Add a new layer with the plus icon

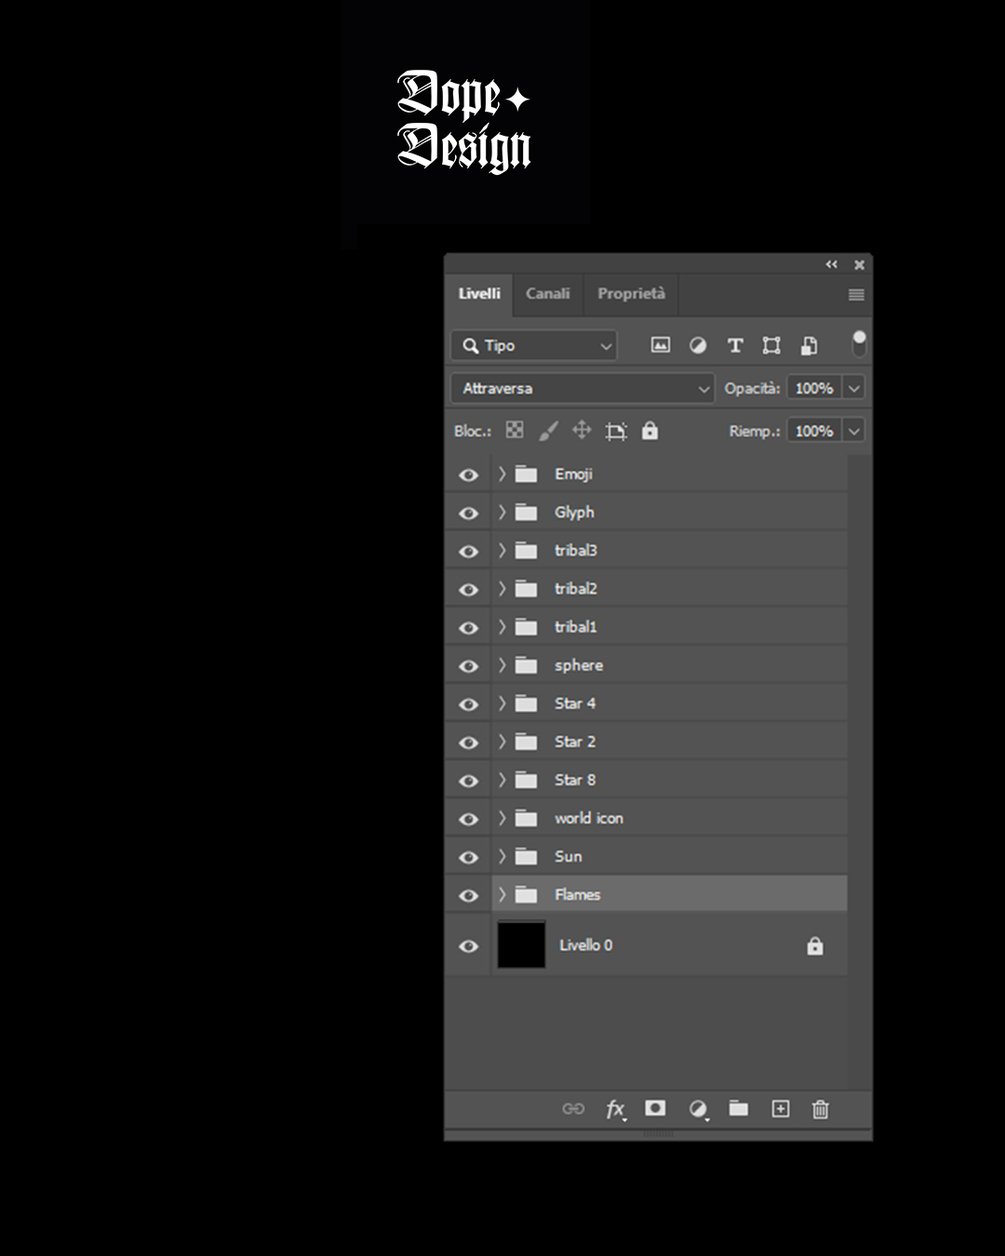tap(779, 1109)
